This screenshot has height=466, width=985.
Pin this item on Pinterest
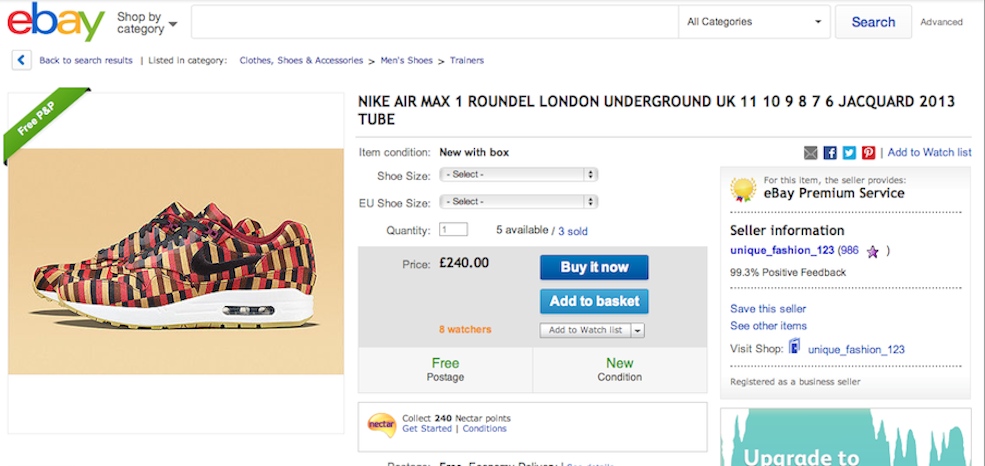868,153
